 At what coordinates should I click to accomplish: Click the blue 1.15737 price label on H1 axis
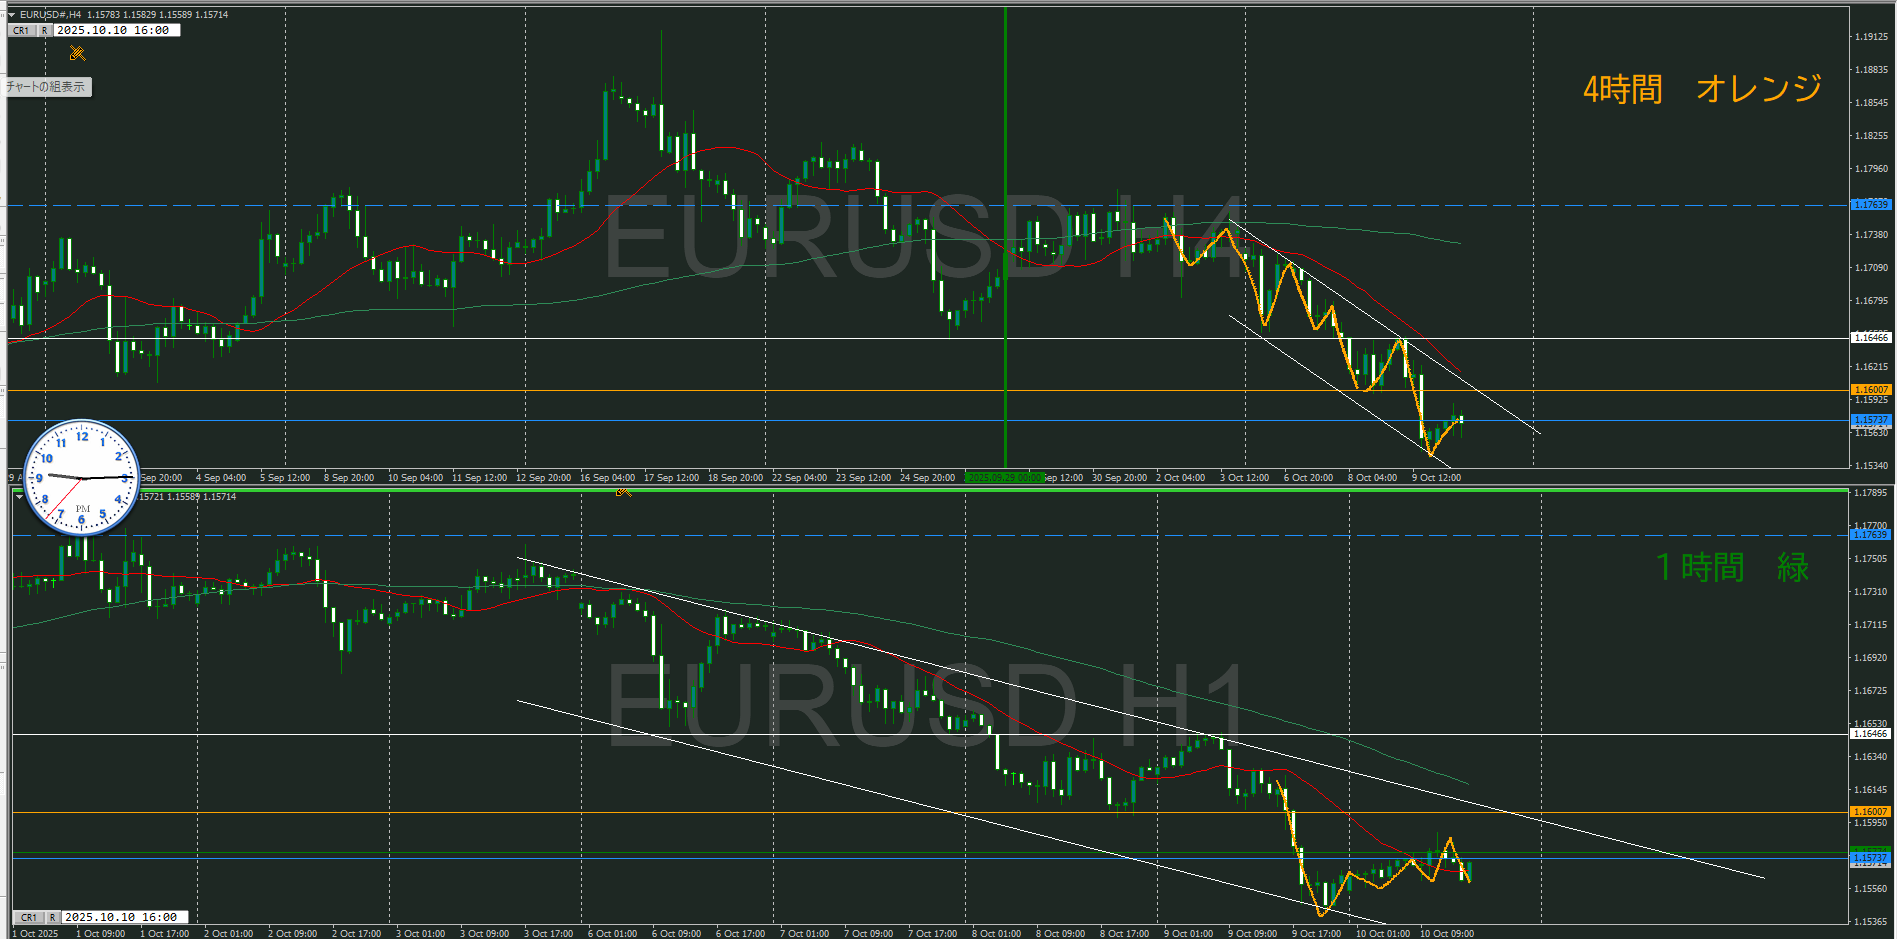pos(1870,858)
